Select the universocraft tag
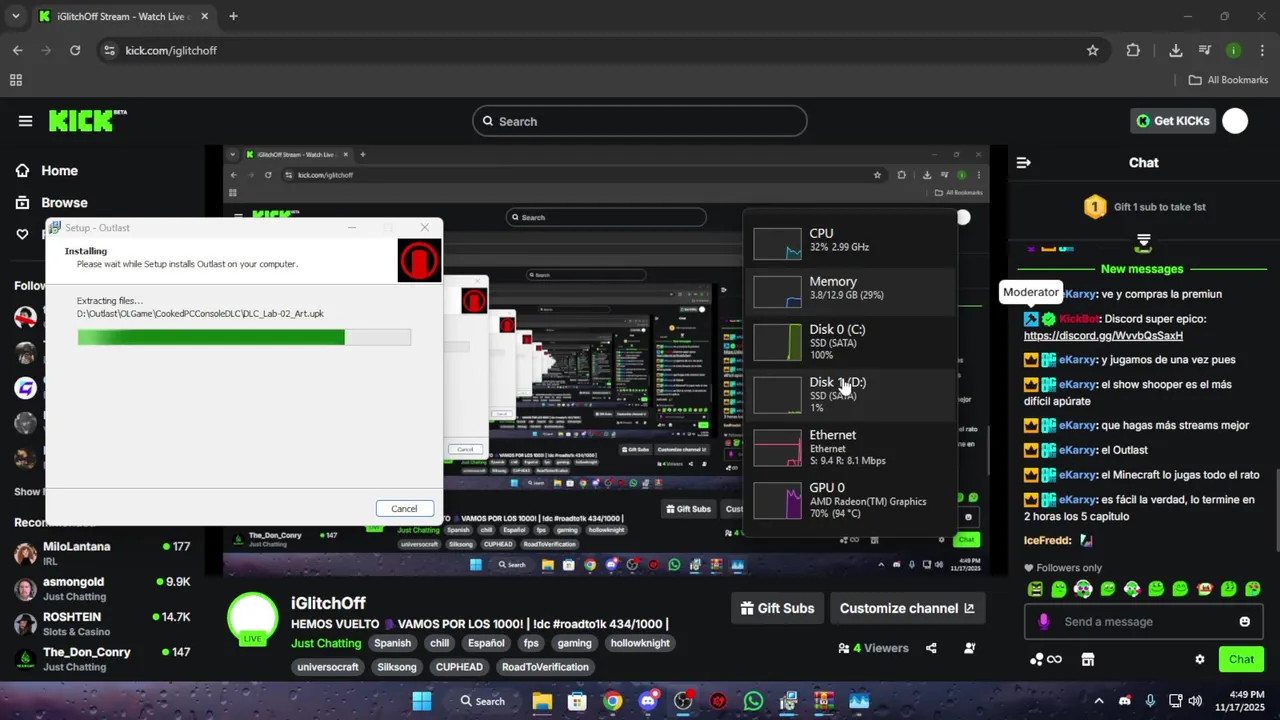Screen dimensions: 1280x720 (328, 667)
